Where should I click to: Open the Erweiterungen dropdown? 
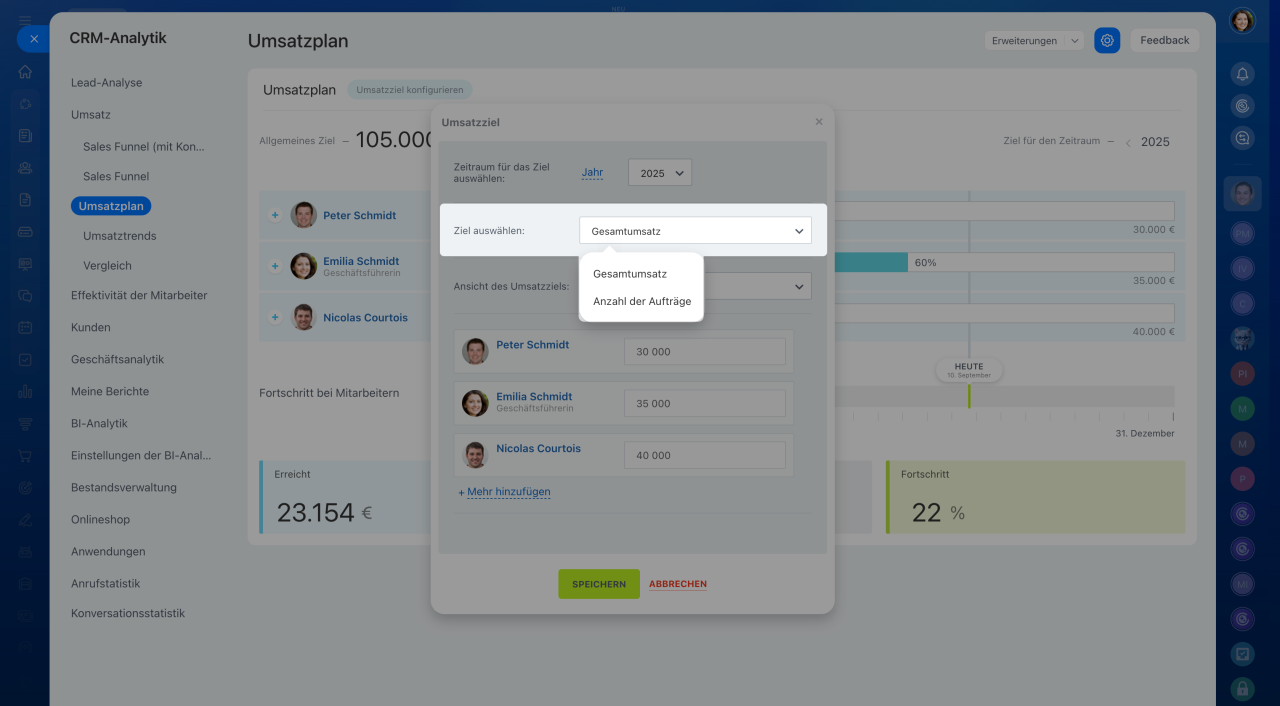[1034, 41]
